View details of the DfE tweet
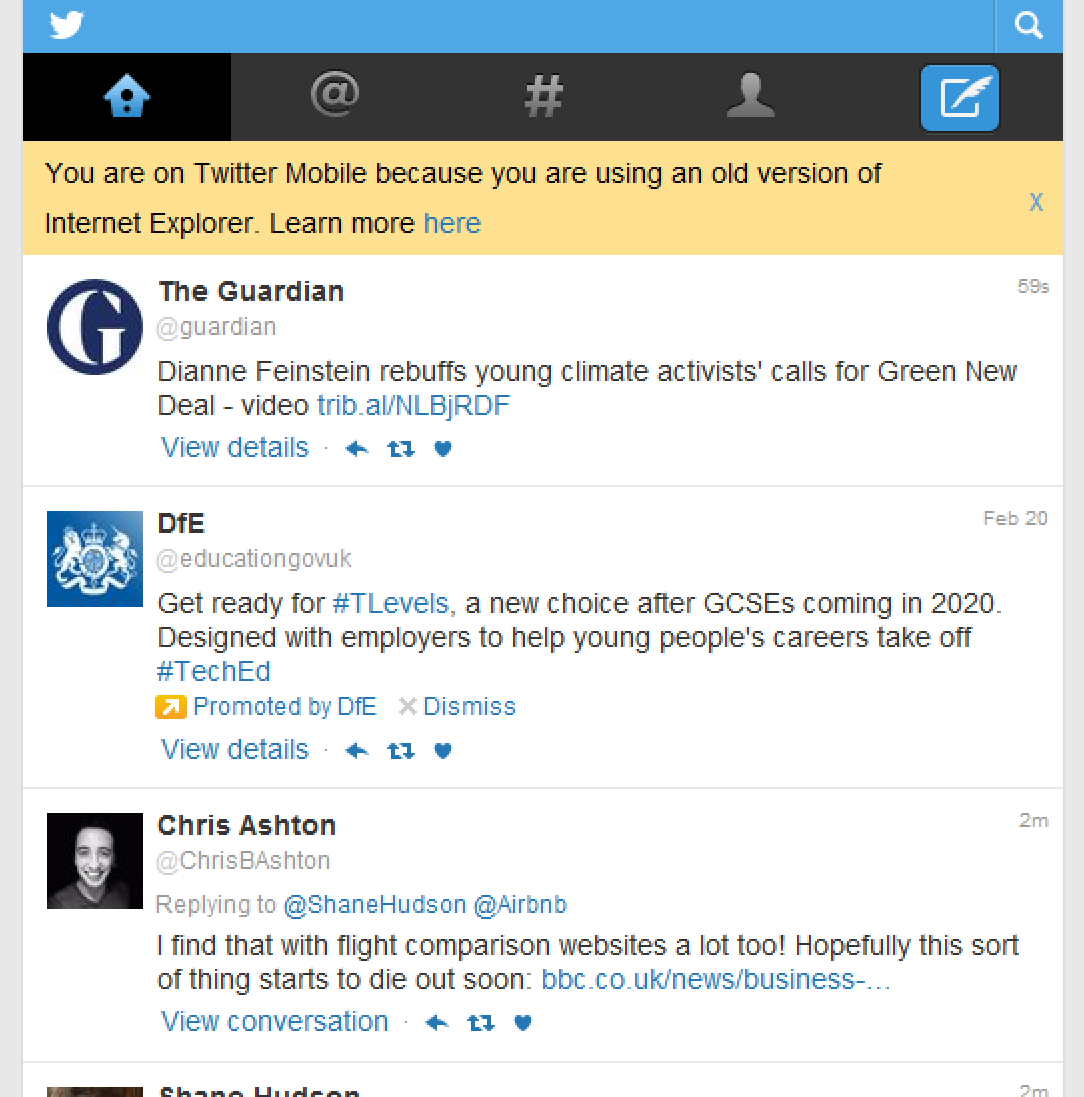The width and height of the screenshot is (1084, 1097). click(x=234, y=750)
